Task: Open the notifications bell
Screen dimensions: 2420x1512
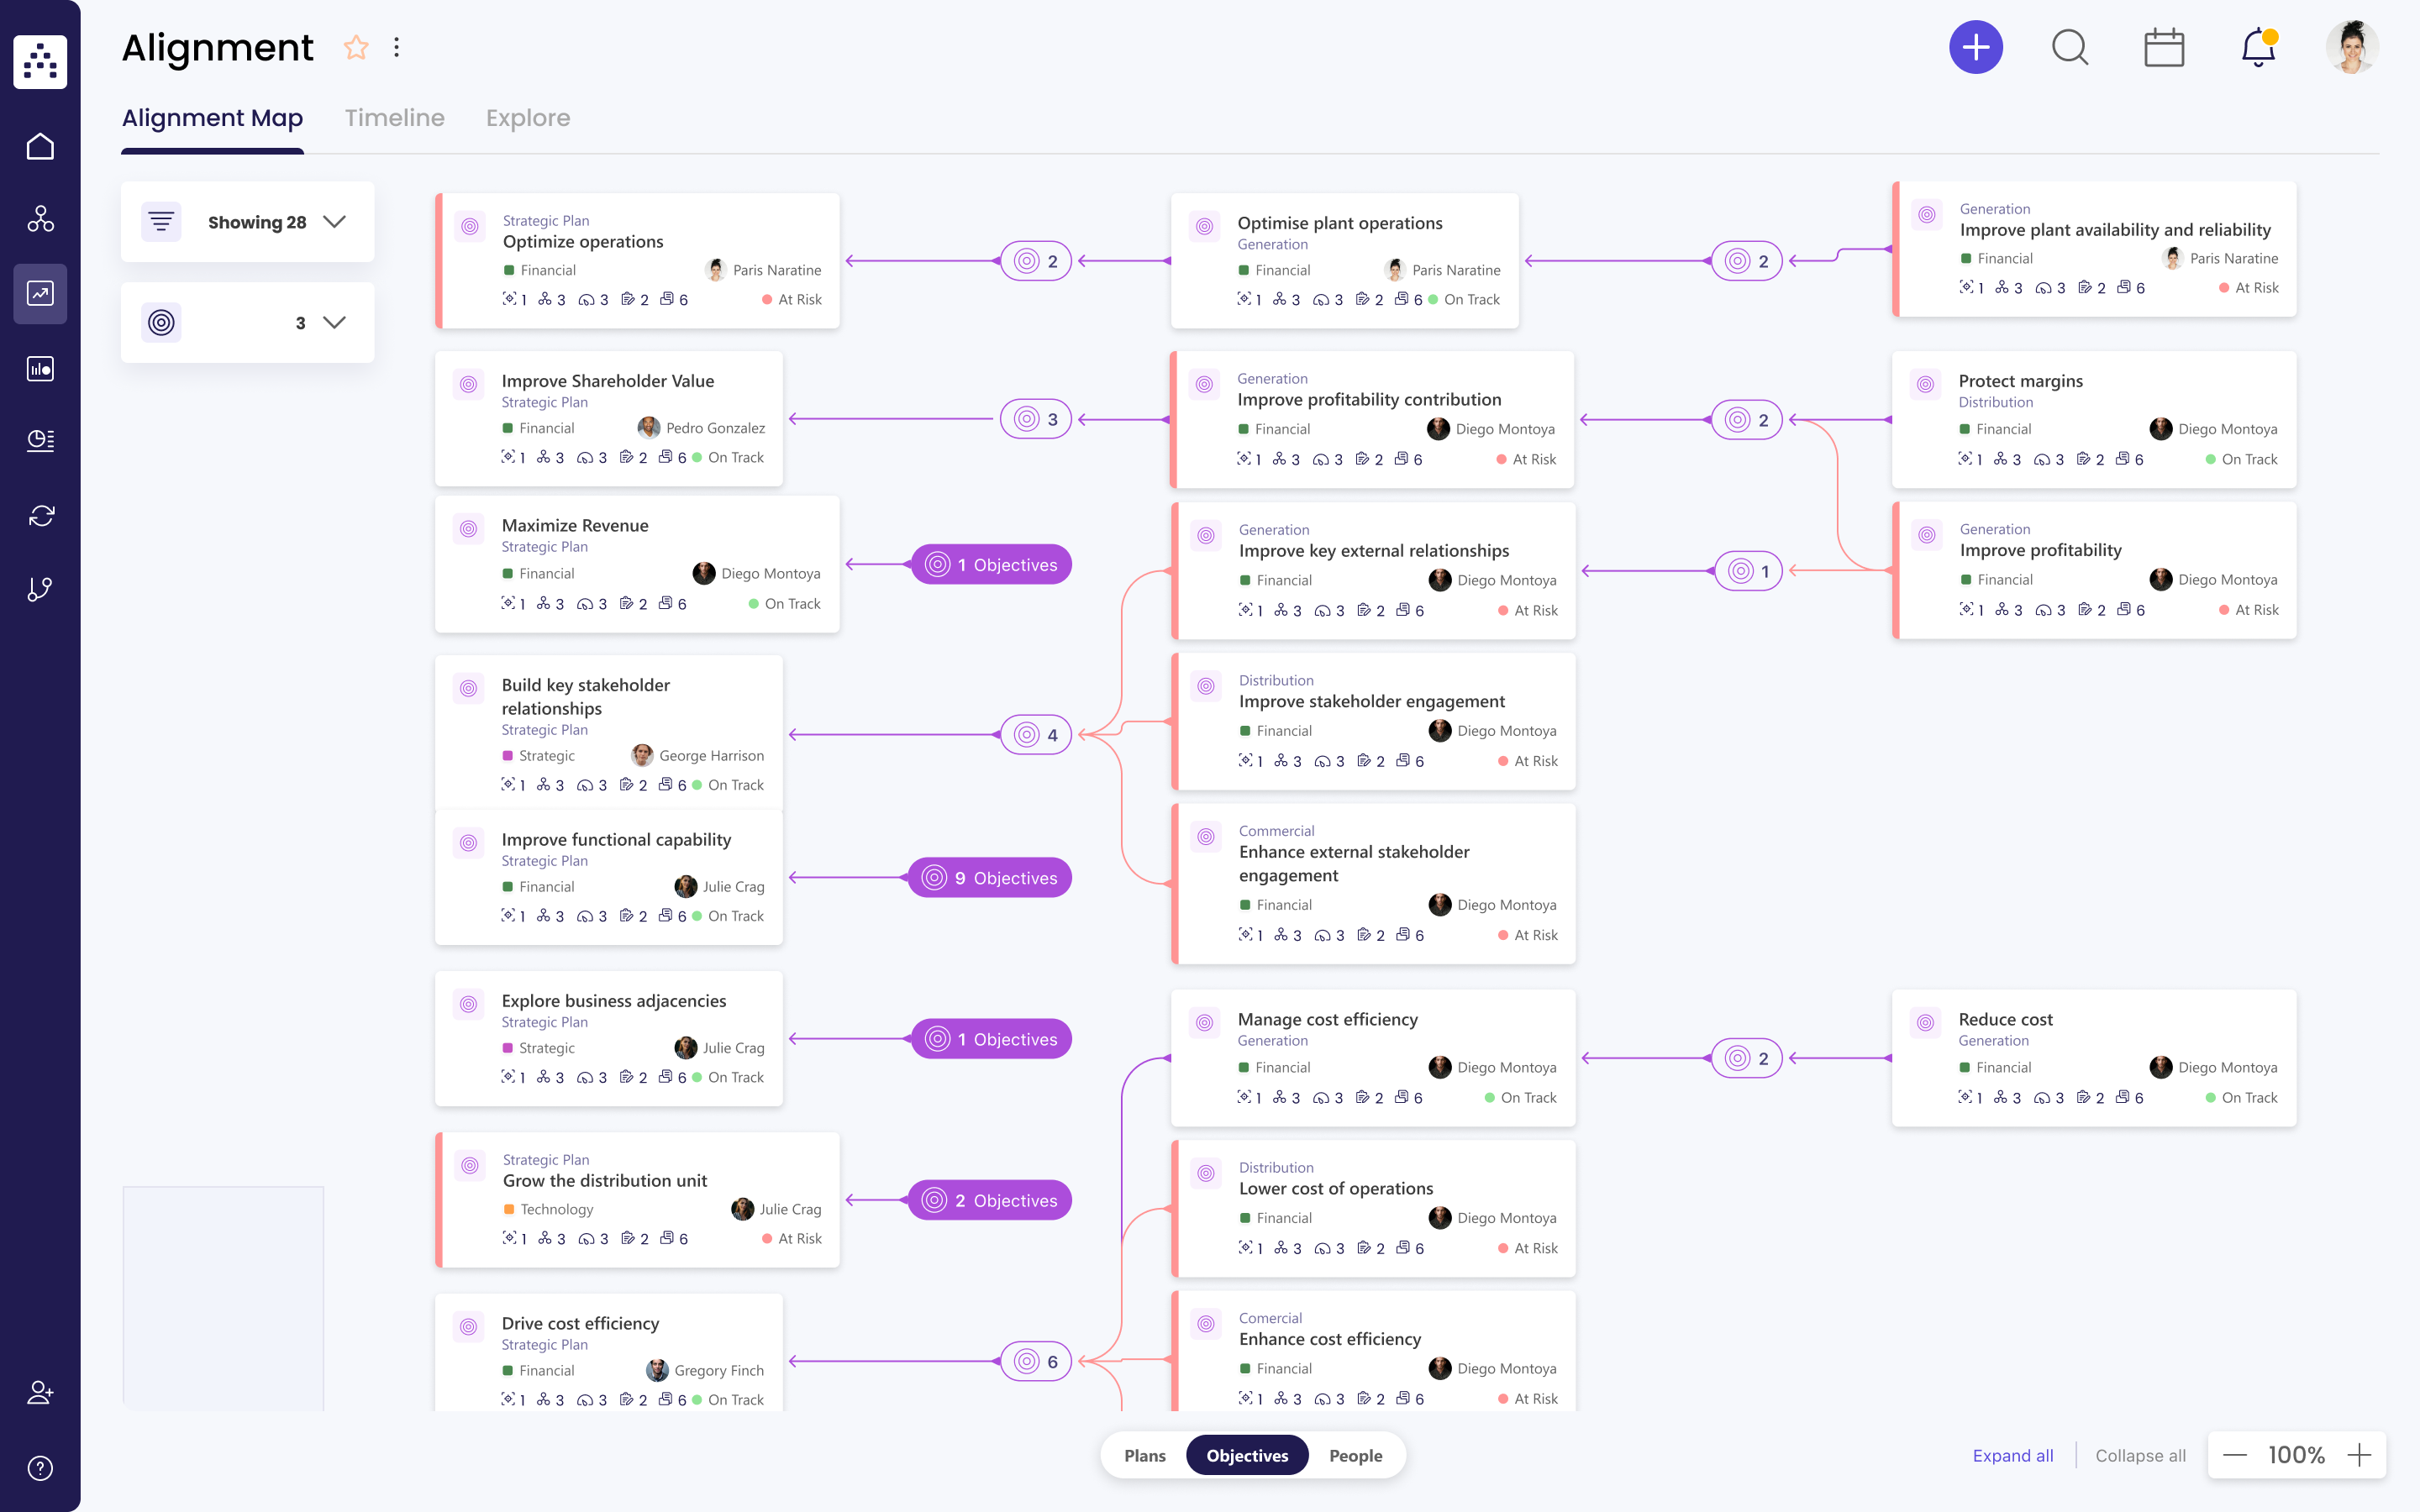Action: click(x=2258, y=47)
